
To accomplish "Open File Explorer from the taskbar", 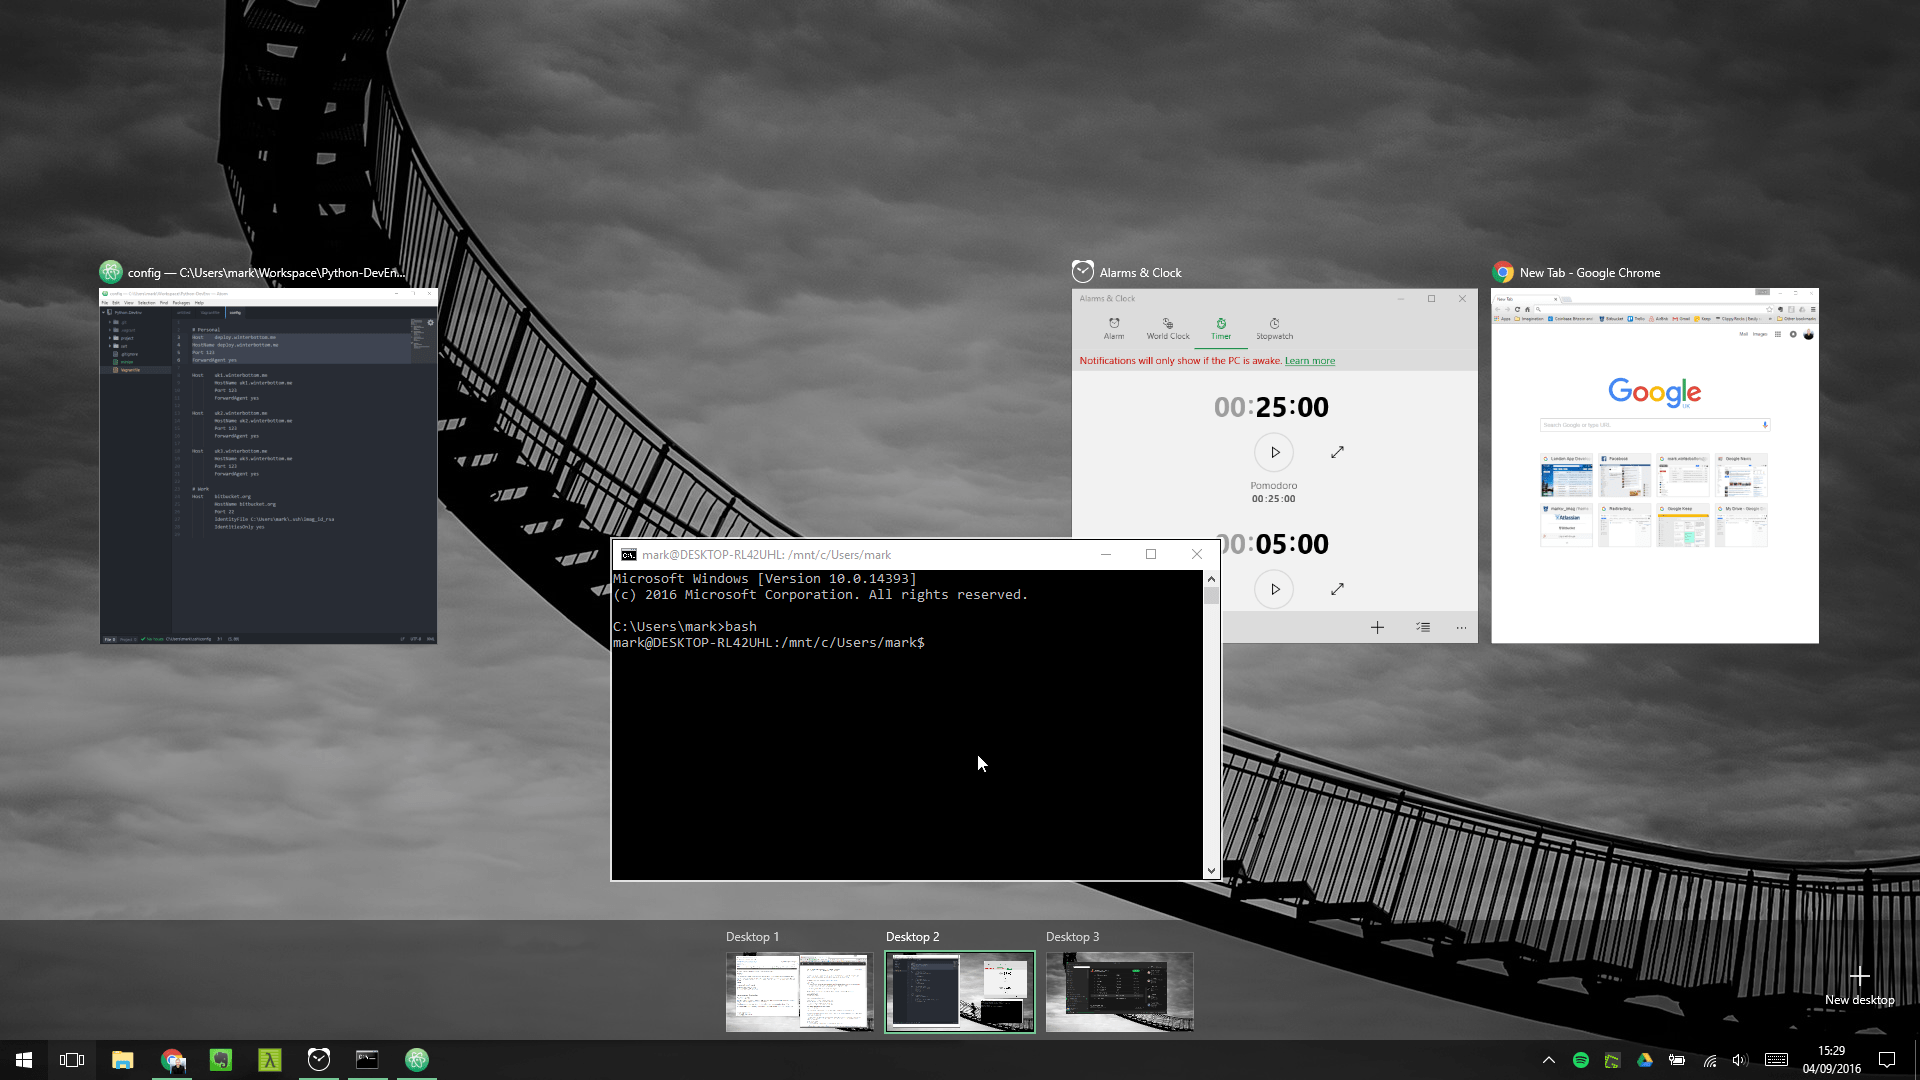I will tap(123, 1060).
